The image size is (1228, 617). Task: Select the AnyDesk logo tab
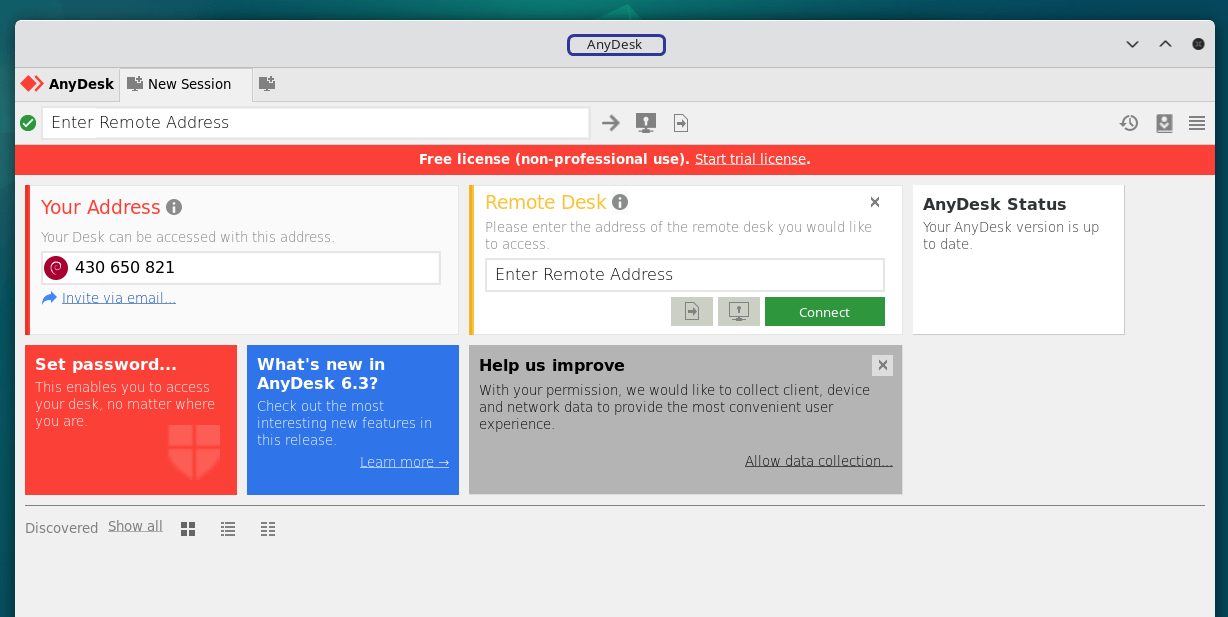(x=68, y=84)
